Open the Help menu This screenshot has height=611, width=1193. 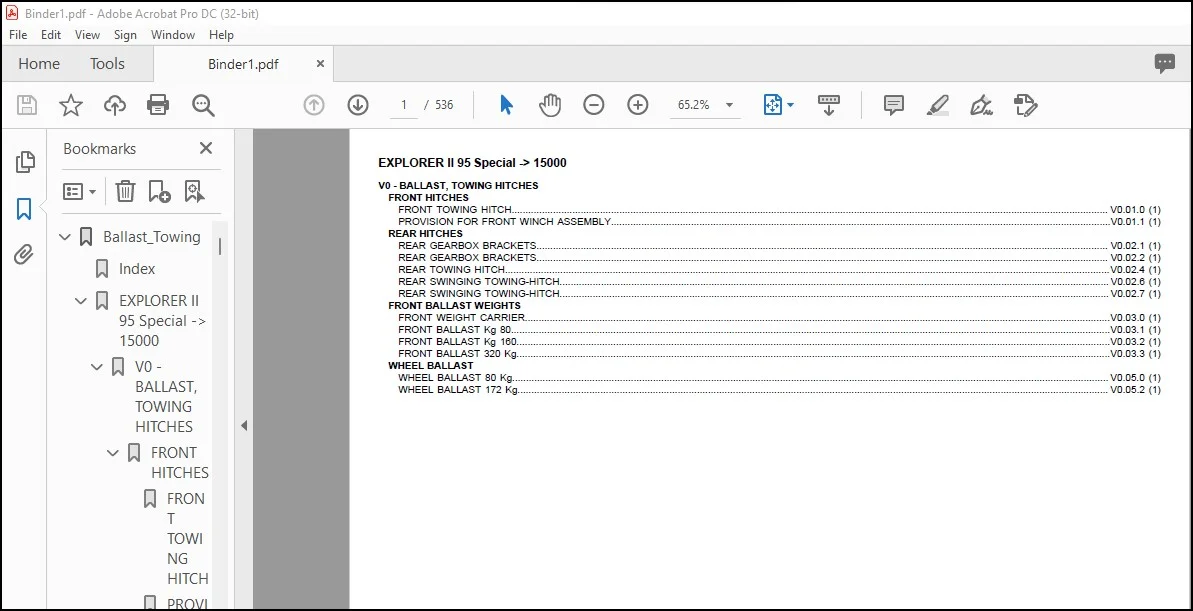(x=221, y=35)
